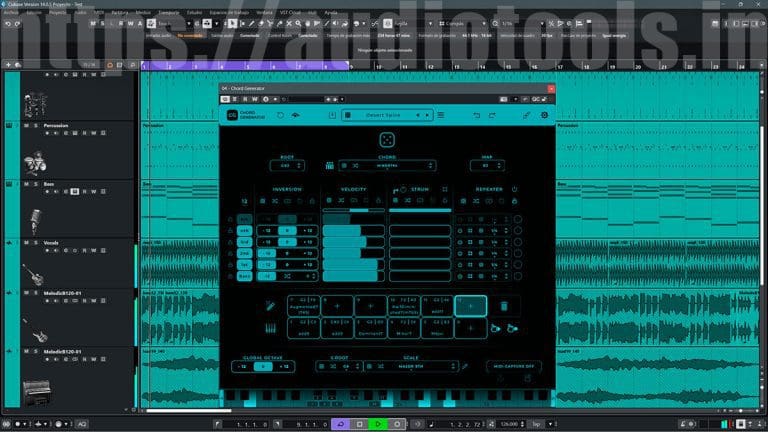Open the Map value selector
Image resolution: width=768 pixels, height=432 pixels.
point(486,166)
